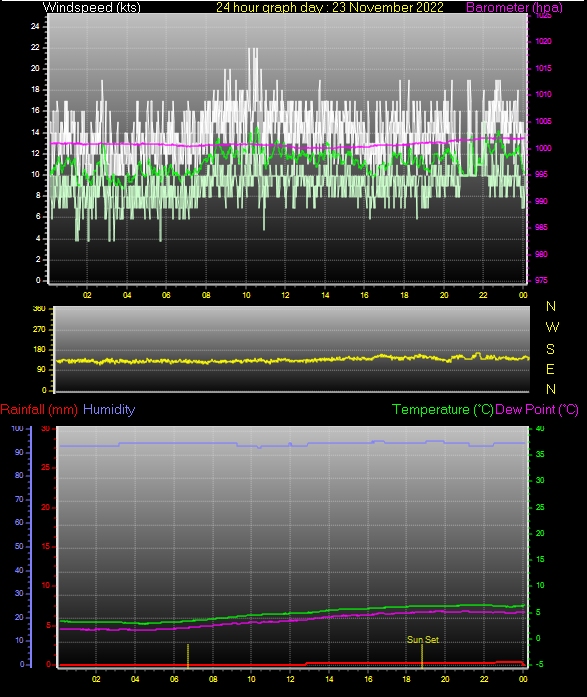The height and width of the screenshot is (697, 587).
Task: Click the S wind direction label
Action: [x=551, y=349]
